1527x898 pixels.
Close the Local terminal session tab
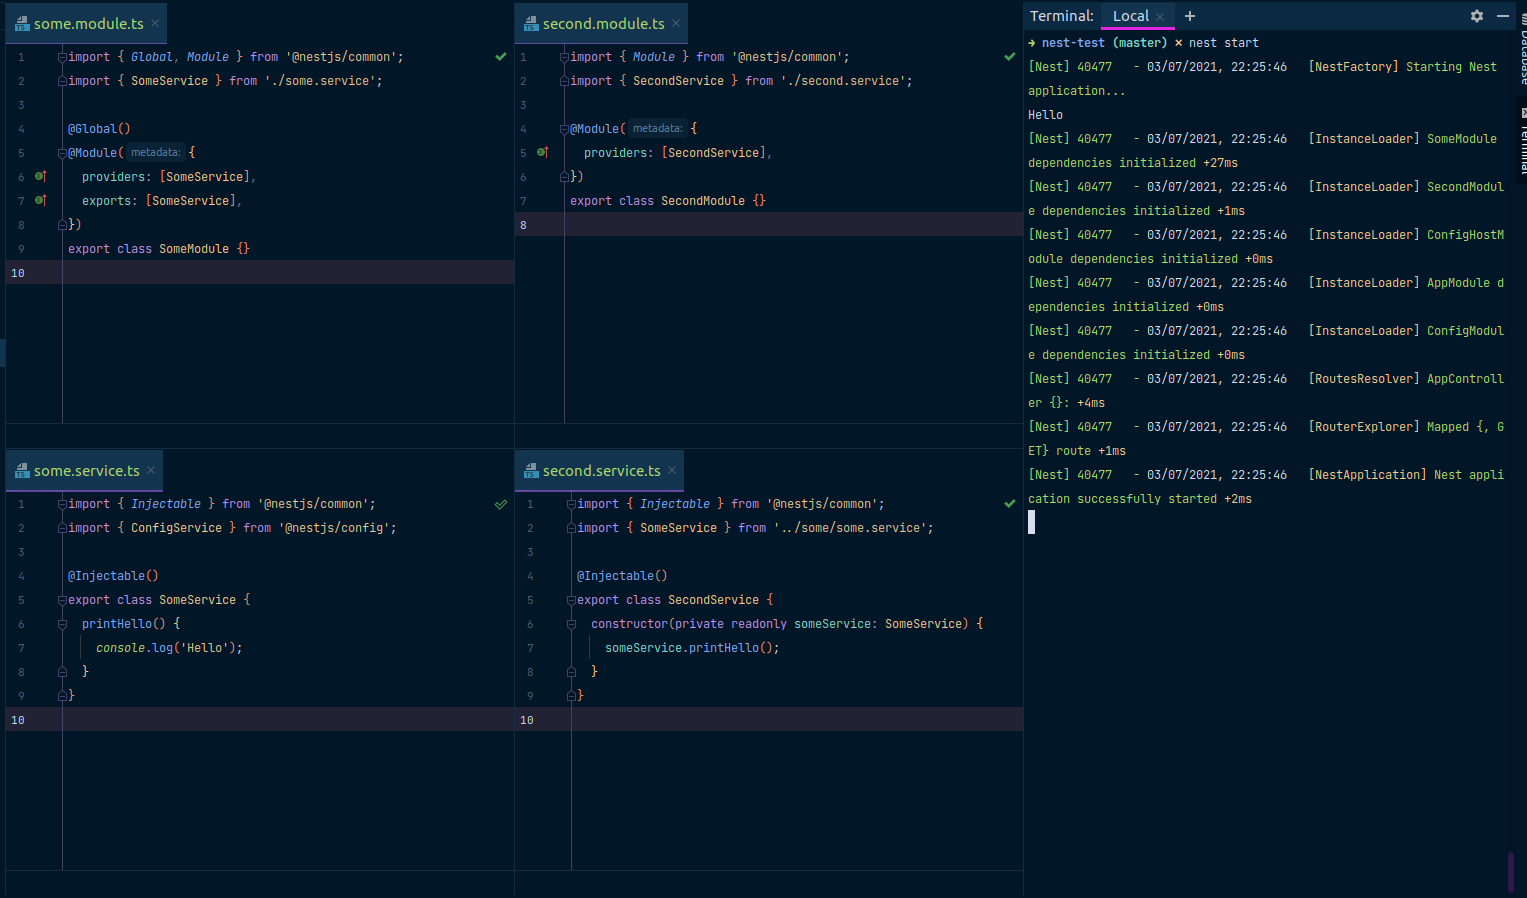tap(1160, 16)
